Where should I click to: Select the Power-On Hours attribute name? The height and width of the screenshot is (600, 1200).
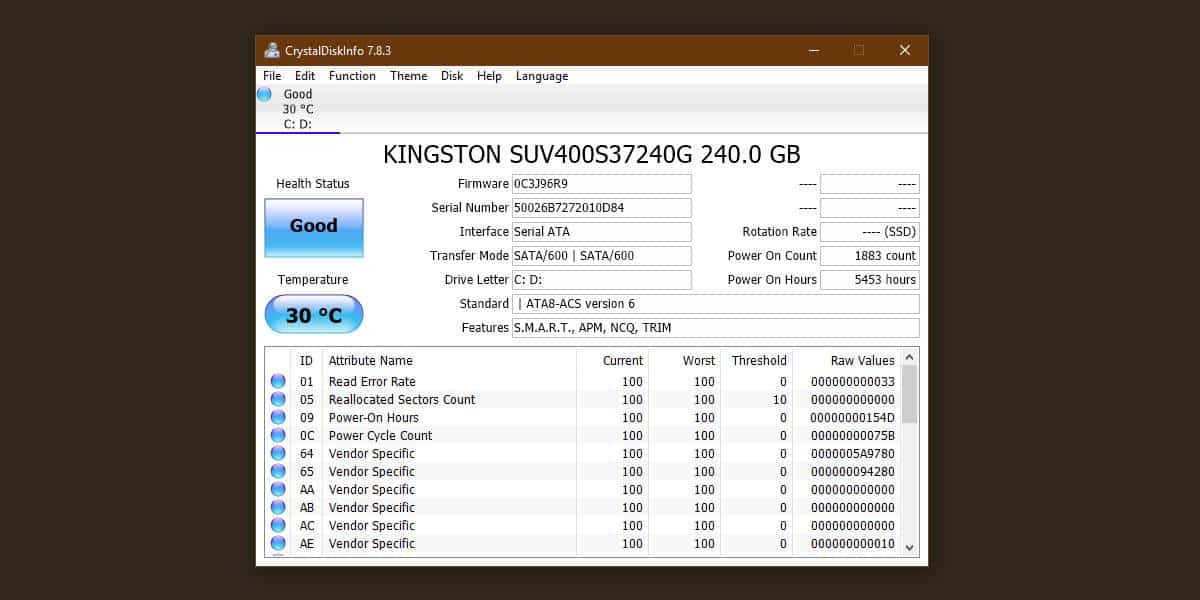[374, 417]
